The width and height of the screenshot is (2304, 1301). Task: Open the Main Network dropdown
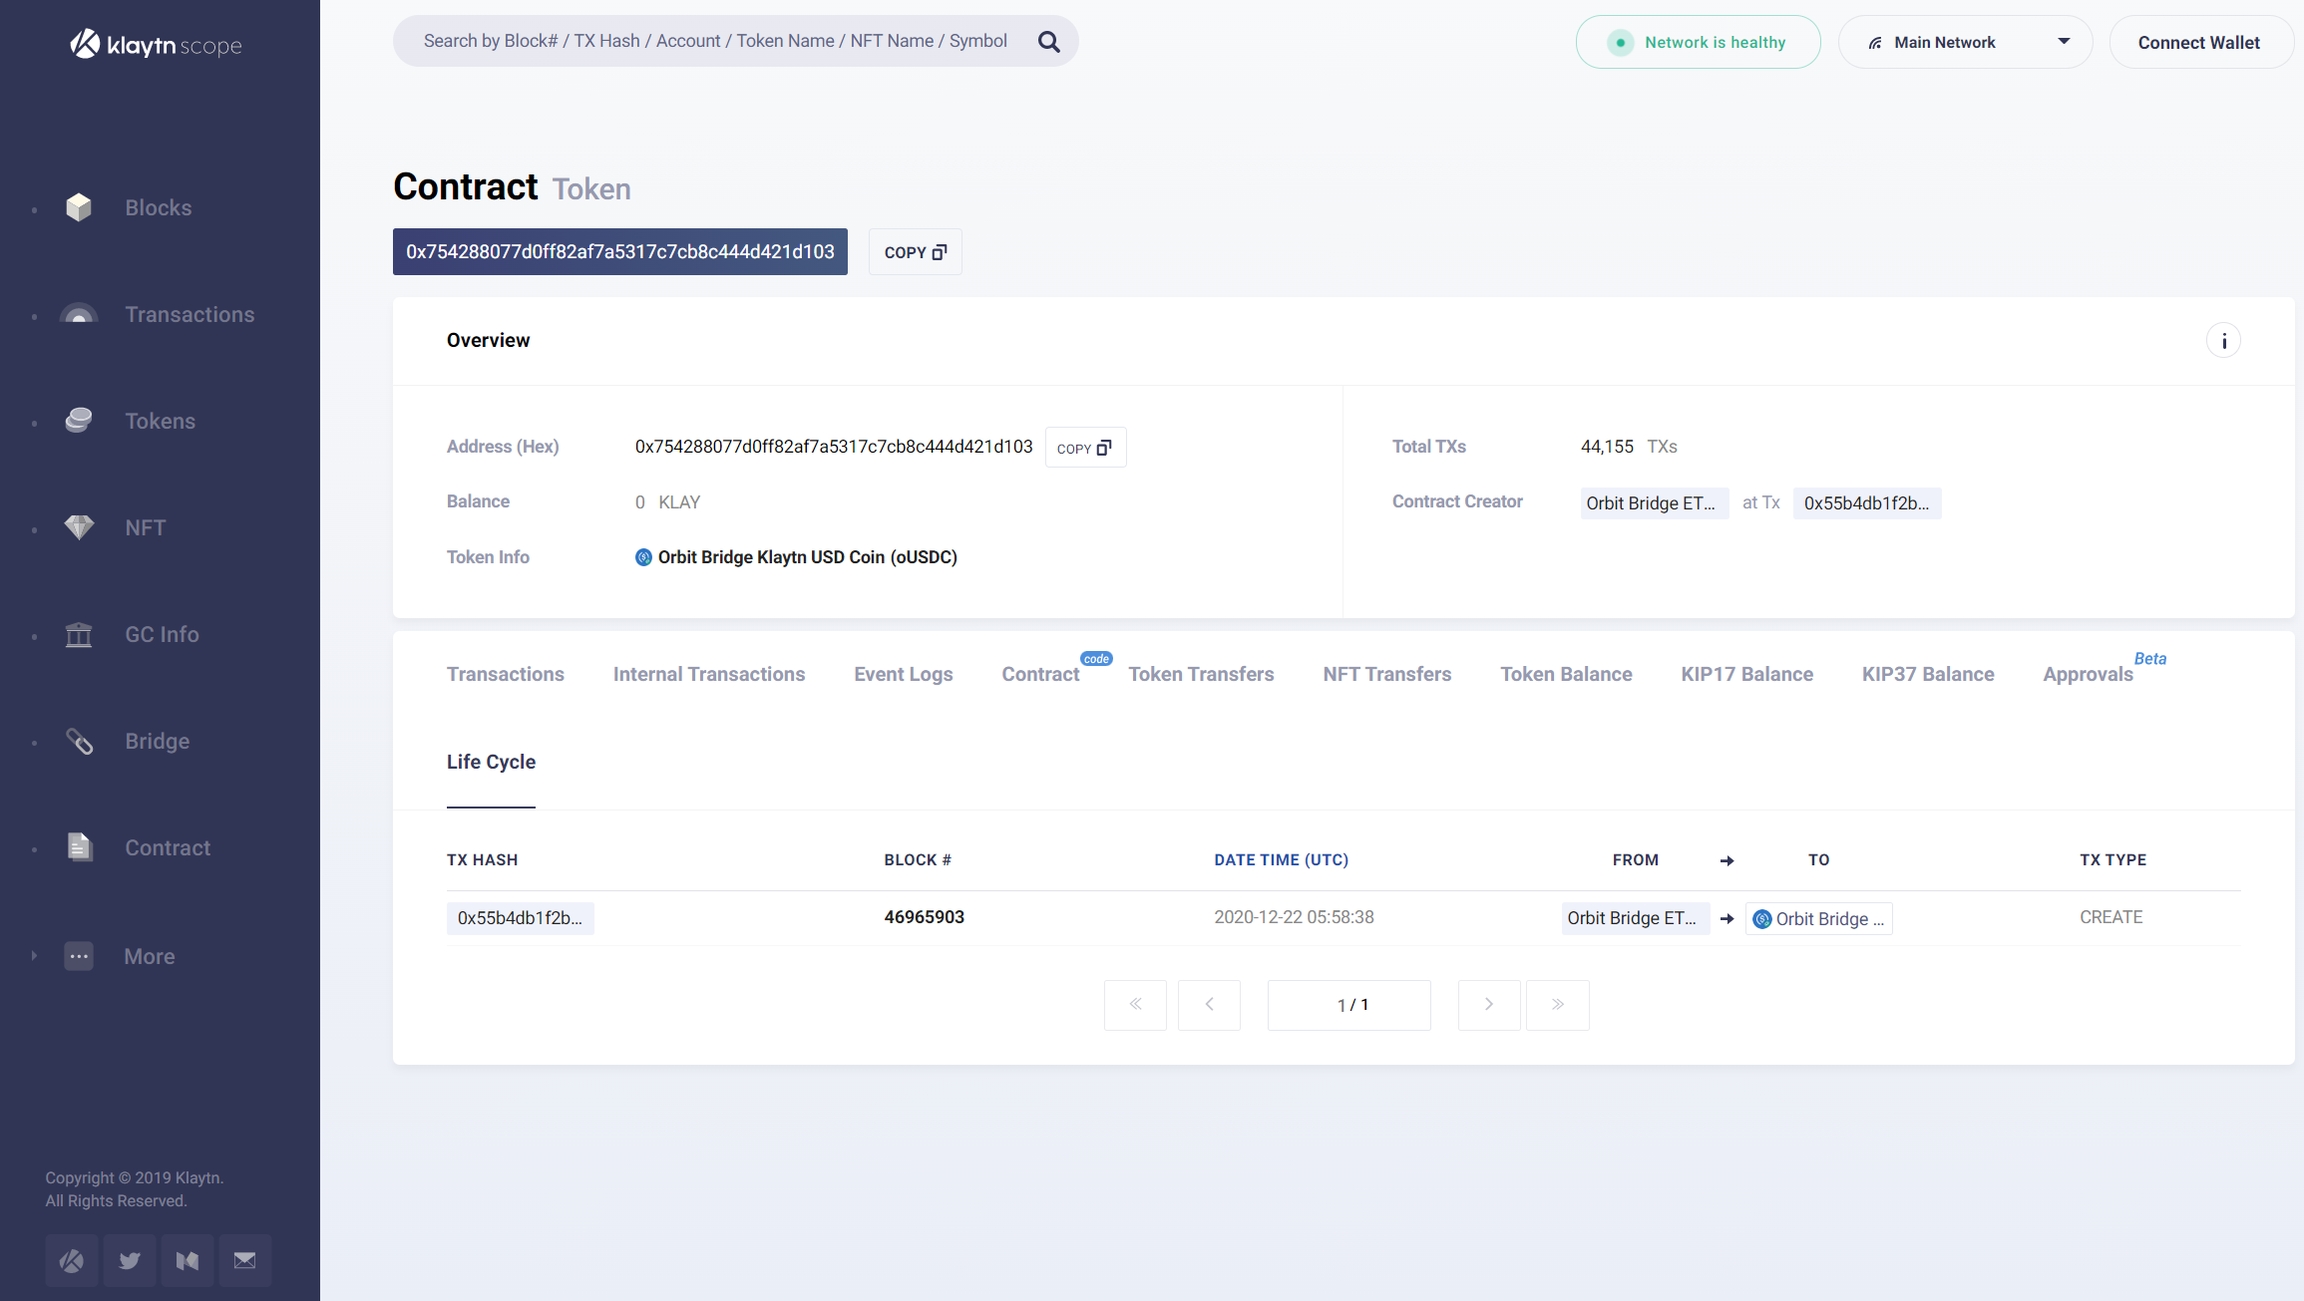click(1964, 42)
